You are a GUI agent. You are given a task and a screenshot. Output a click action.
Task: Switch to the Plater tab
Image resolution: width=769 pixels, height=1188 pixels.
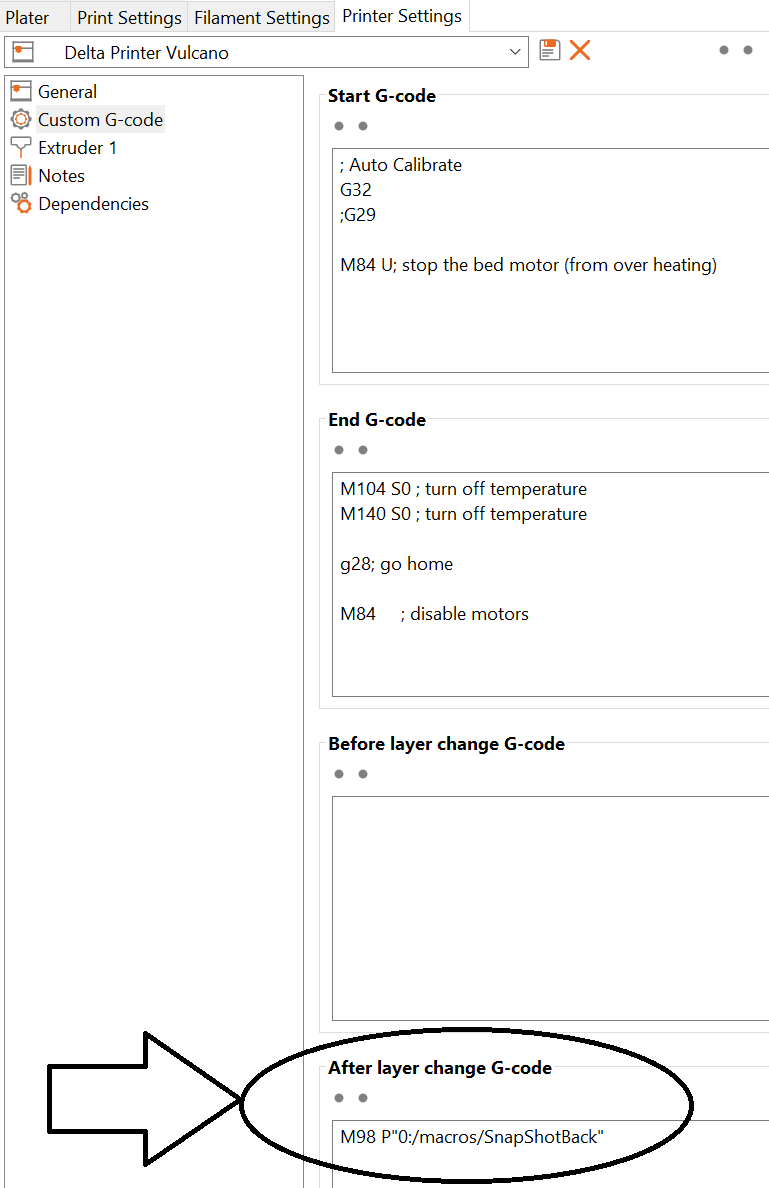tap(27, 17)
